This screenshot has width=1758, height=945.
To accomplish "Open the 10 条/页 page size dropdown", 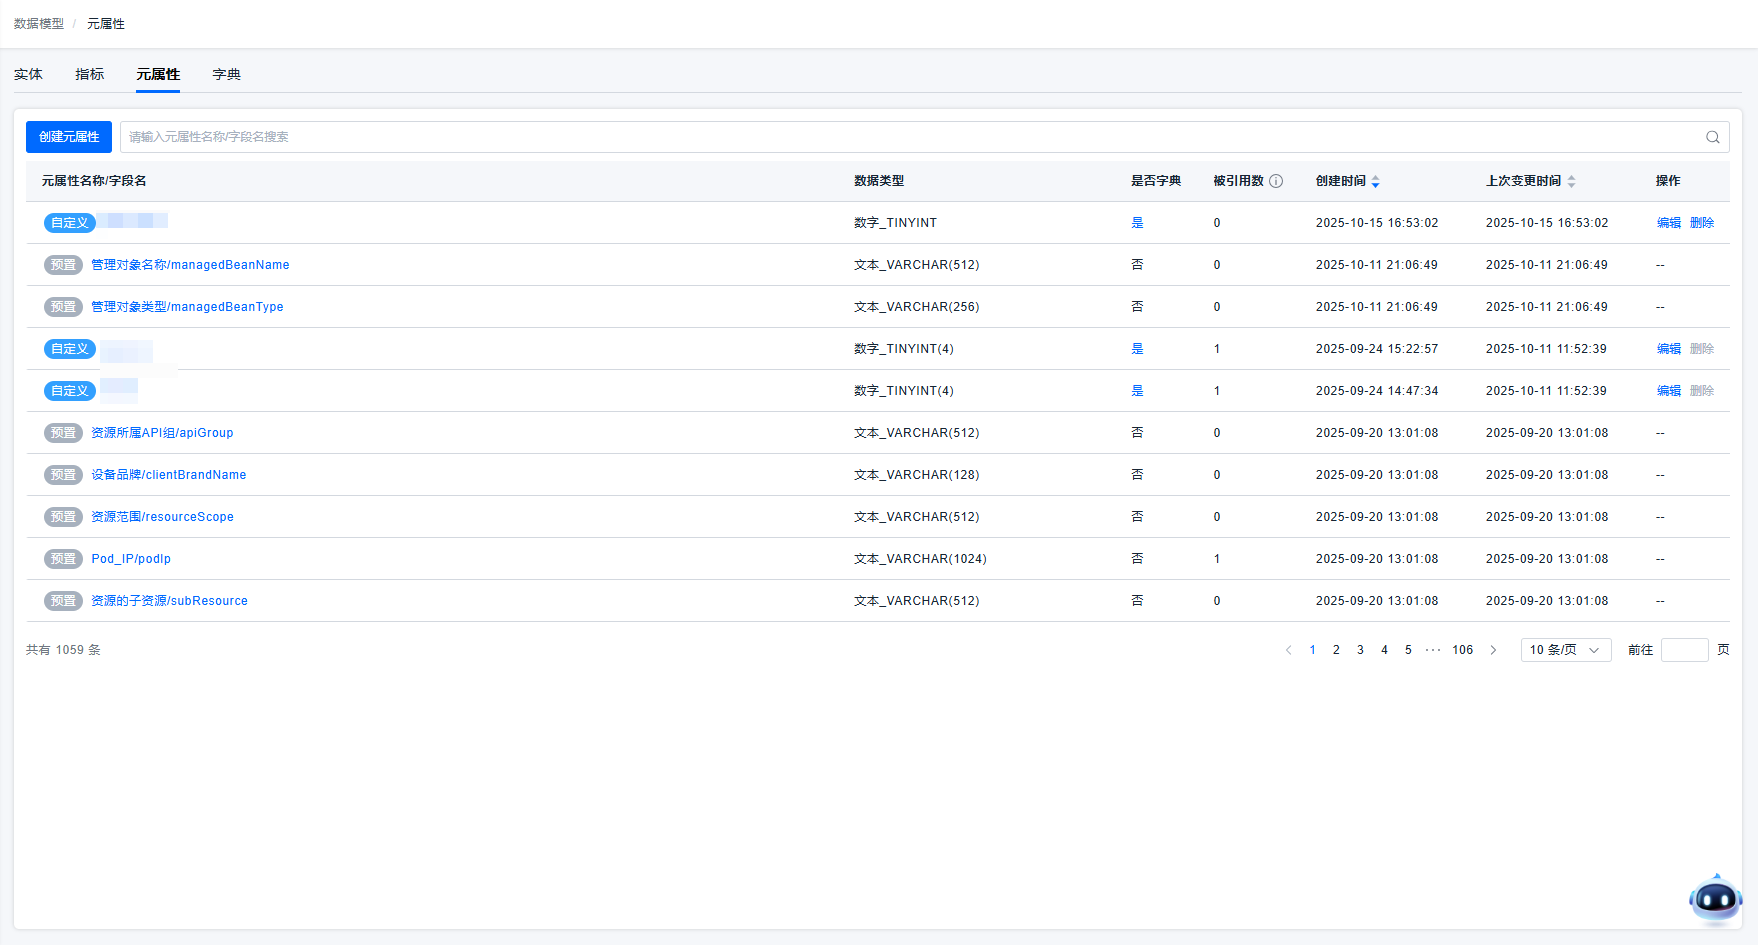I will [1565, 650].
